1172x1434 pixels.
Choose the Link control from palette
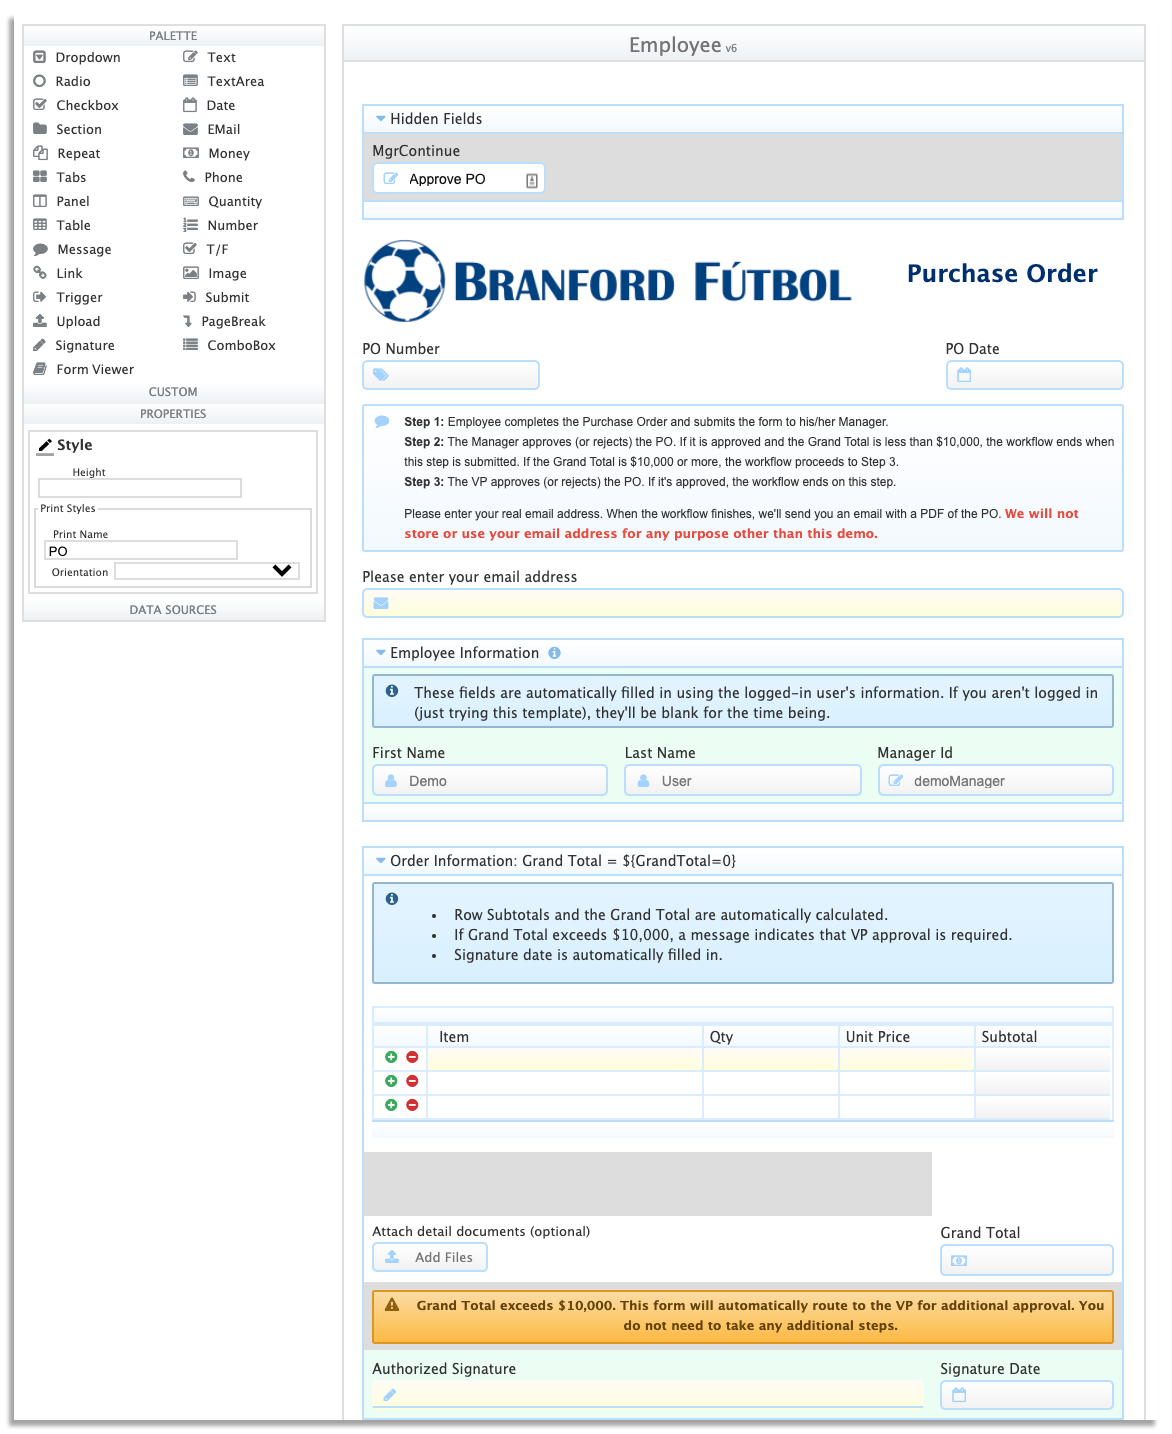[57, 273]
